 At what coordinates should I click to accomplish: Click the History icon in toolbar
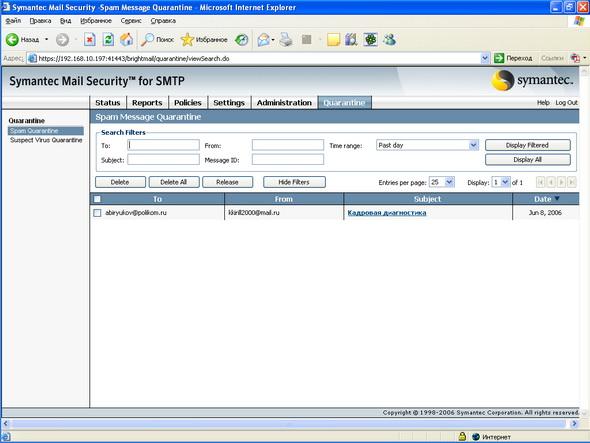point(242,40)
